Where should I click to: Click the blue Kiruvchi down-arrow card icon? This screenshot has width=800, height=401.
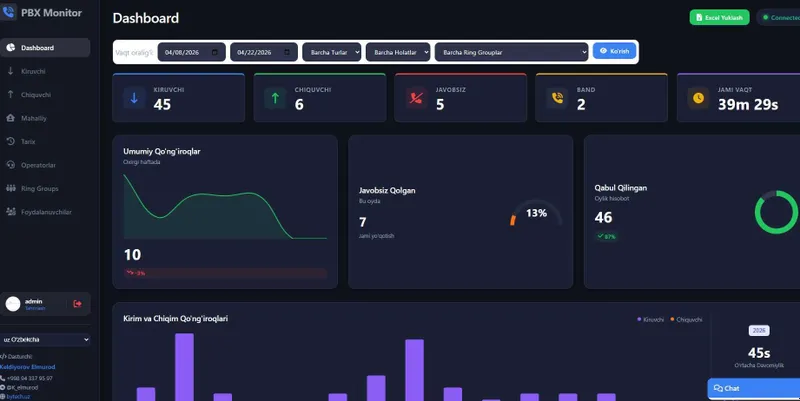(x=134, y=98)
